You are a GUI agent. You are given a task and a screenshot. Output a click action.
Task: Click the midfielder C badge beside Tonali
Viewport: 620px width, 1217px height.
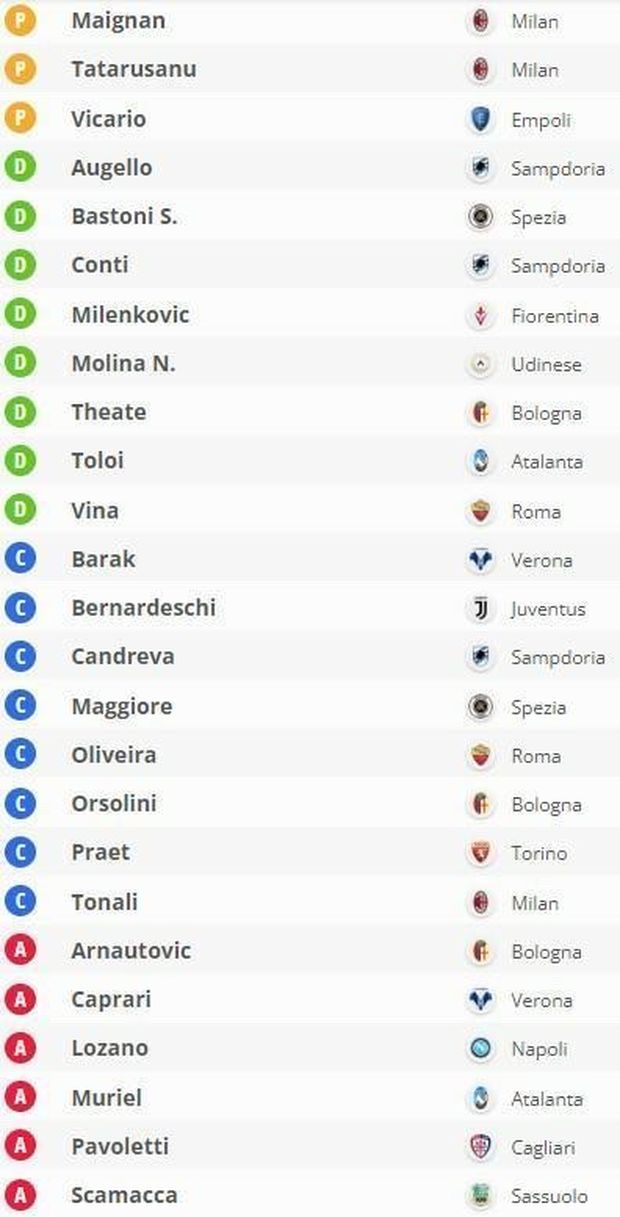tap(20, 901)
